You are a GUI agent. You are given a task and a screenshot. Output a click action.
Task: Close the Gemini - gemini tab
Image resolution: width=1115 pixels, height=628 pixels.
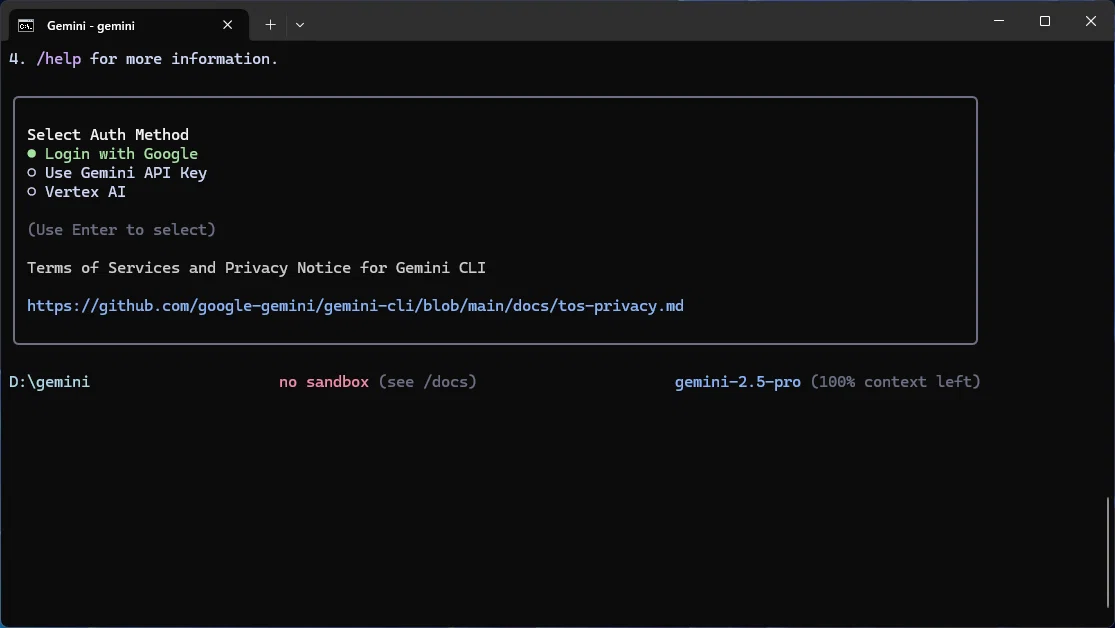coord(228,25)
